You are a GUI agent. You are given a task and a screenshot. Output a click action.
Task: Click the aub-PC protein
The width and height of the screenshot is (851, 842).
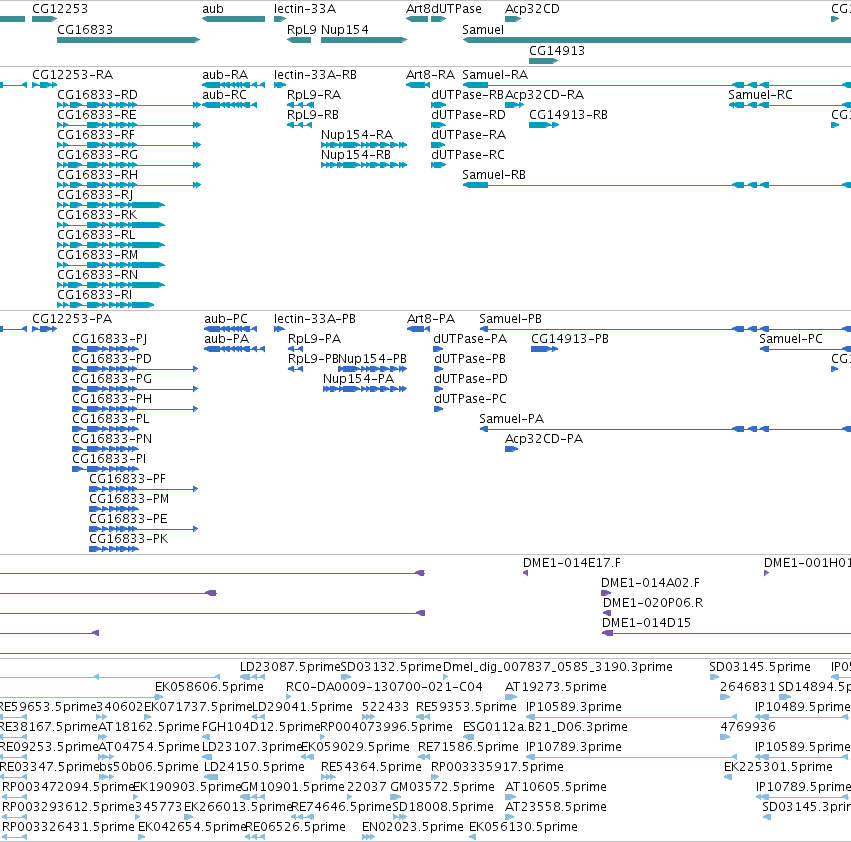click(x=226, y=319)
